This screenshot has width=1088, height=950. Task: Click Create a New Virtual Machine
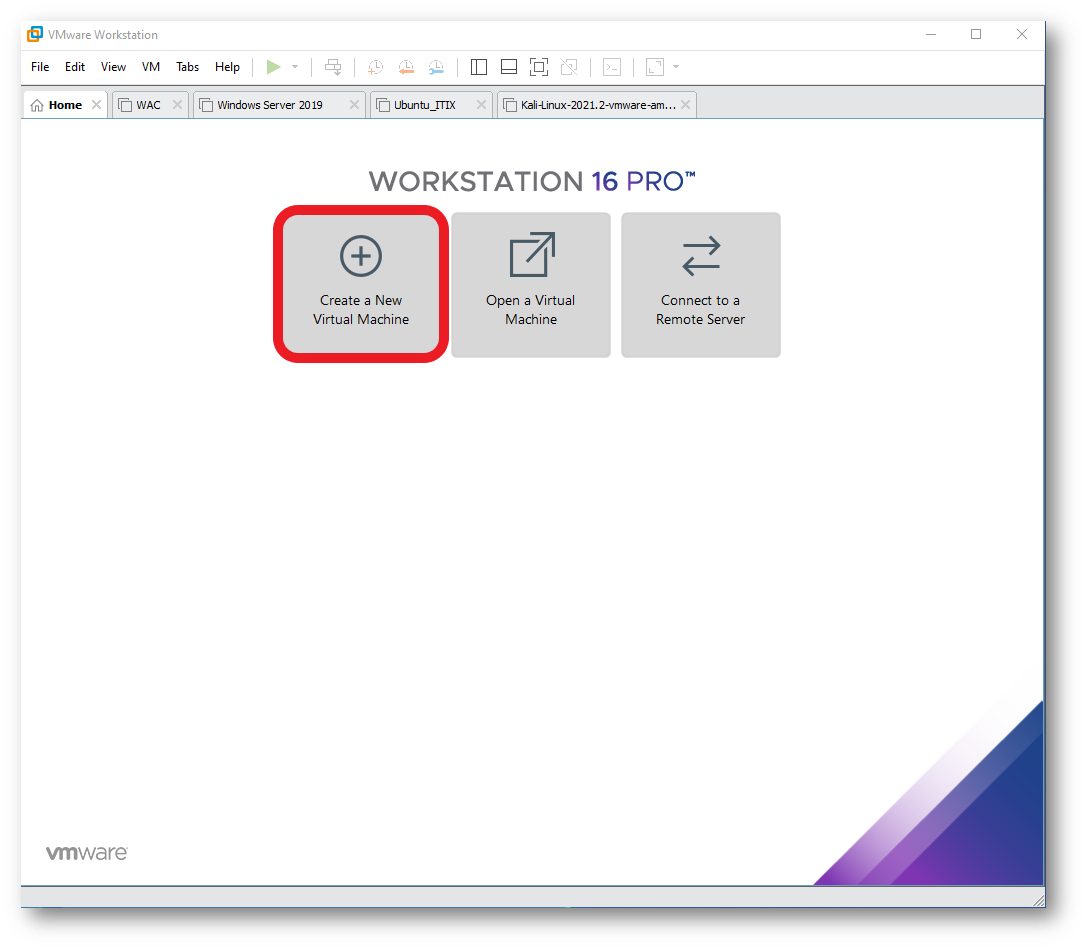(x=361, y=285)
